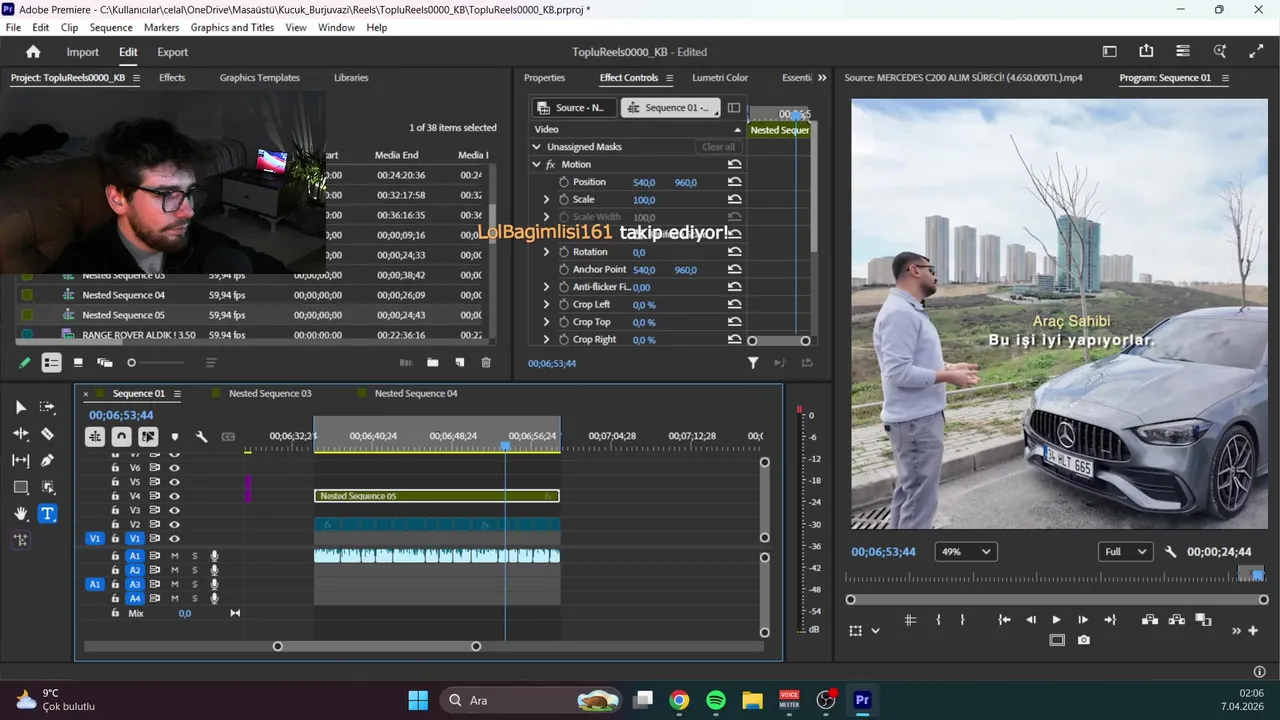The height and width of the screenshot is (720, 1280).
Task: Hide track V4 with eye icon
Action: point(175,496)
